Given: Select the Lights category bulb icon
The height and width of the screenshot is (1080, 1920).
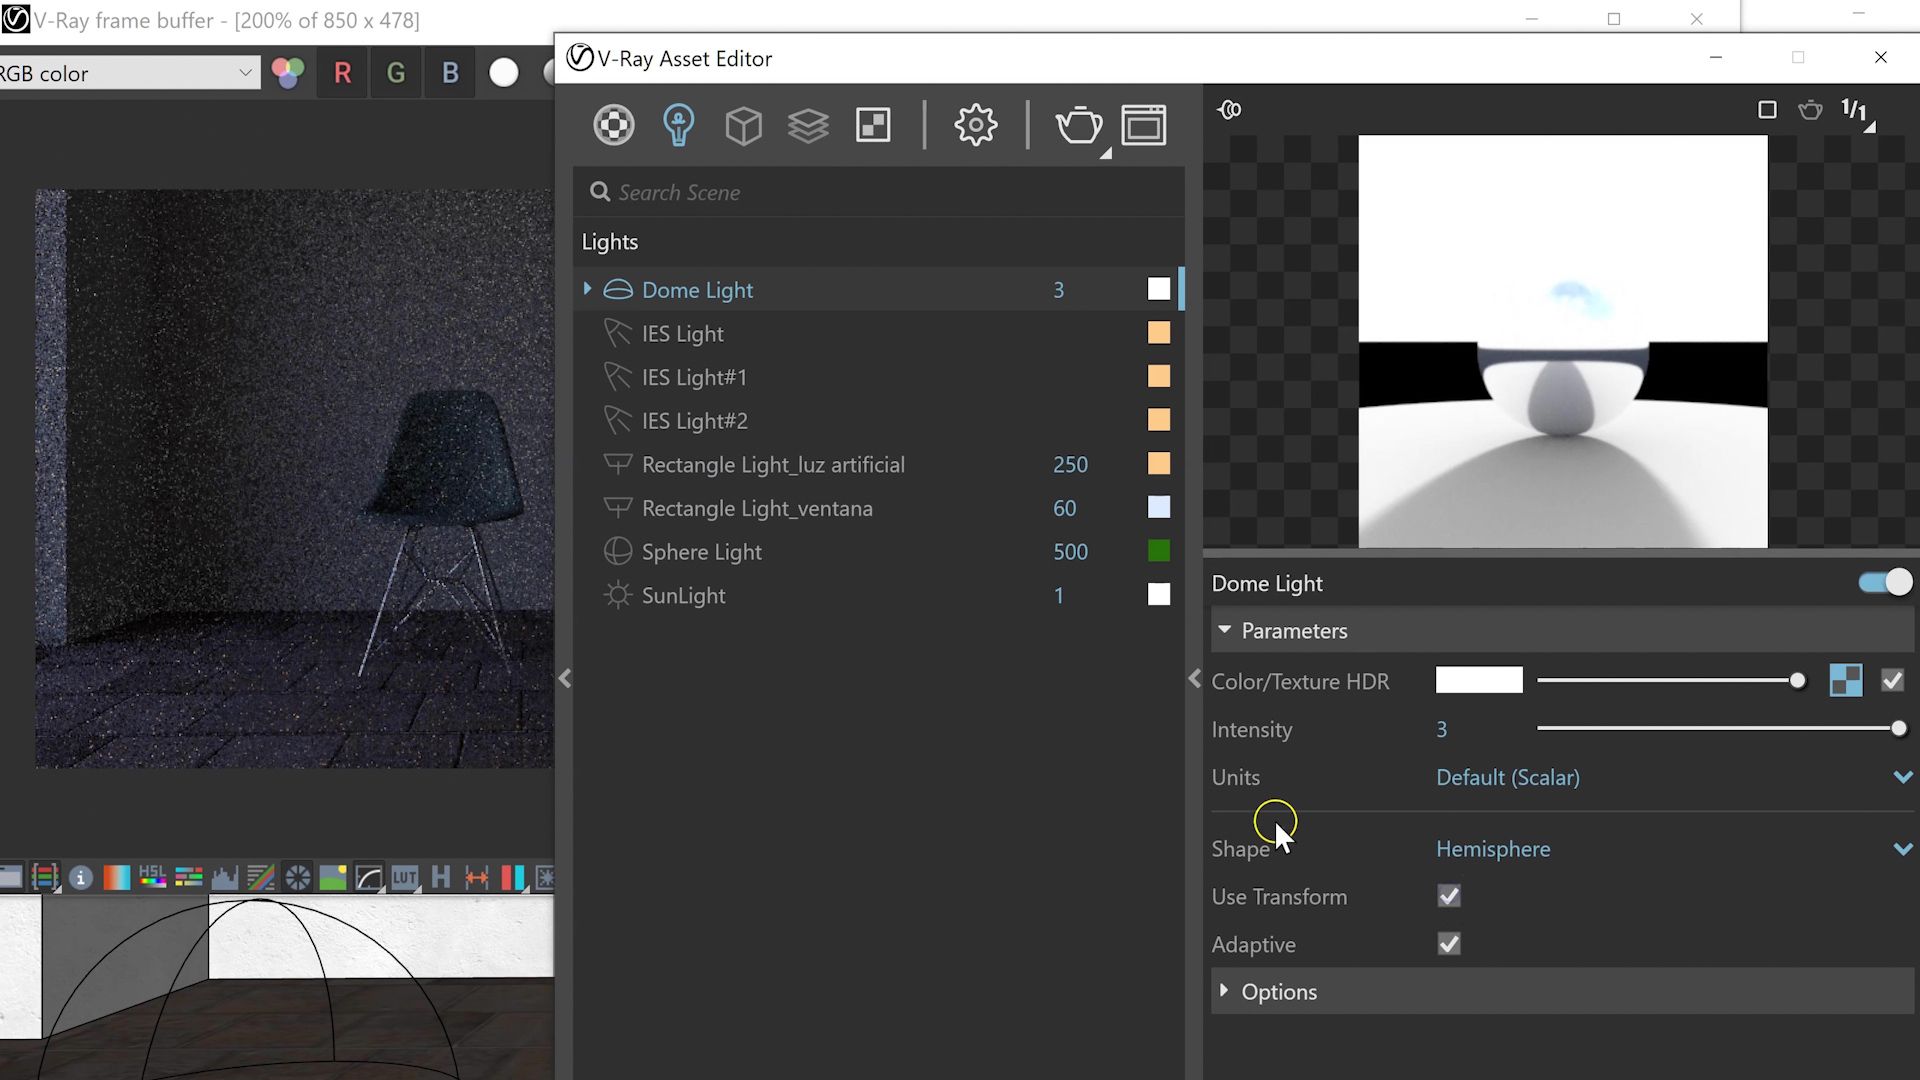Looking at the screenshot, I should point(678,125).
